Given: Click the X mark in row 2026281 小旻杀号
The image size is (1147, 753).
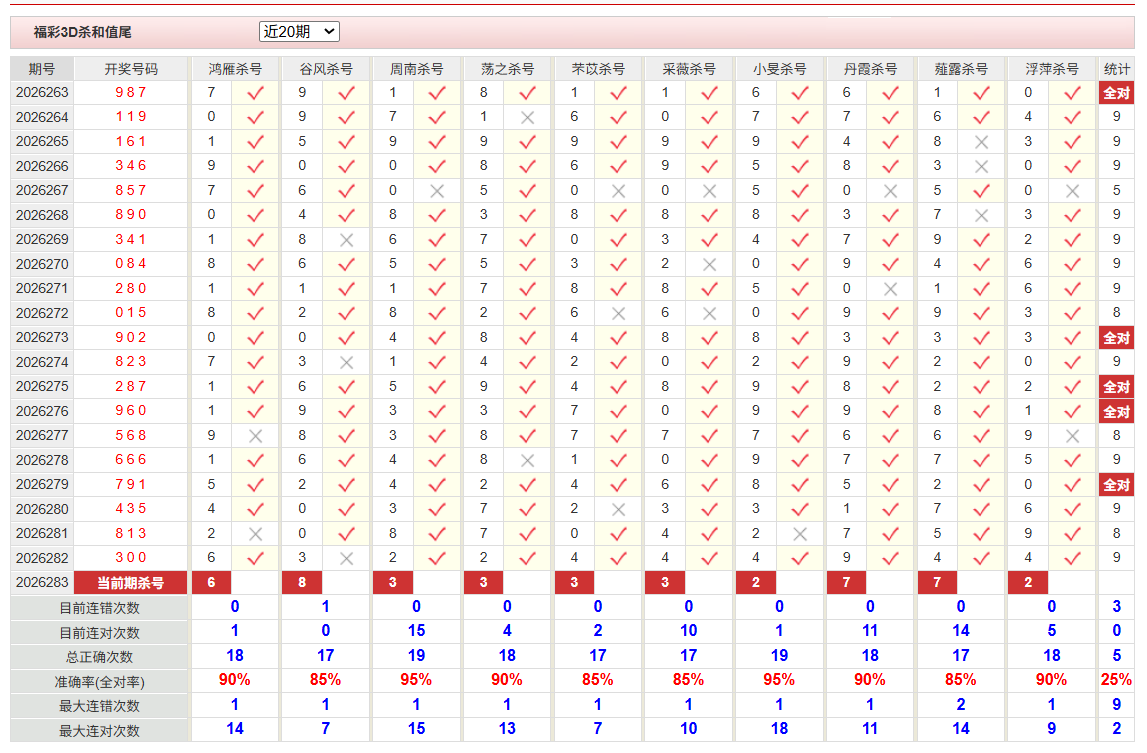Looking at the screenshot, I should pos(800,534).
